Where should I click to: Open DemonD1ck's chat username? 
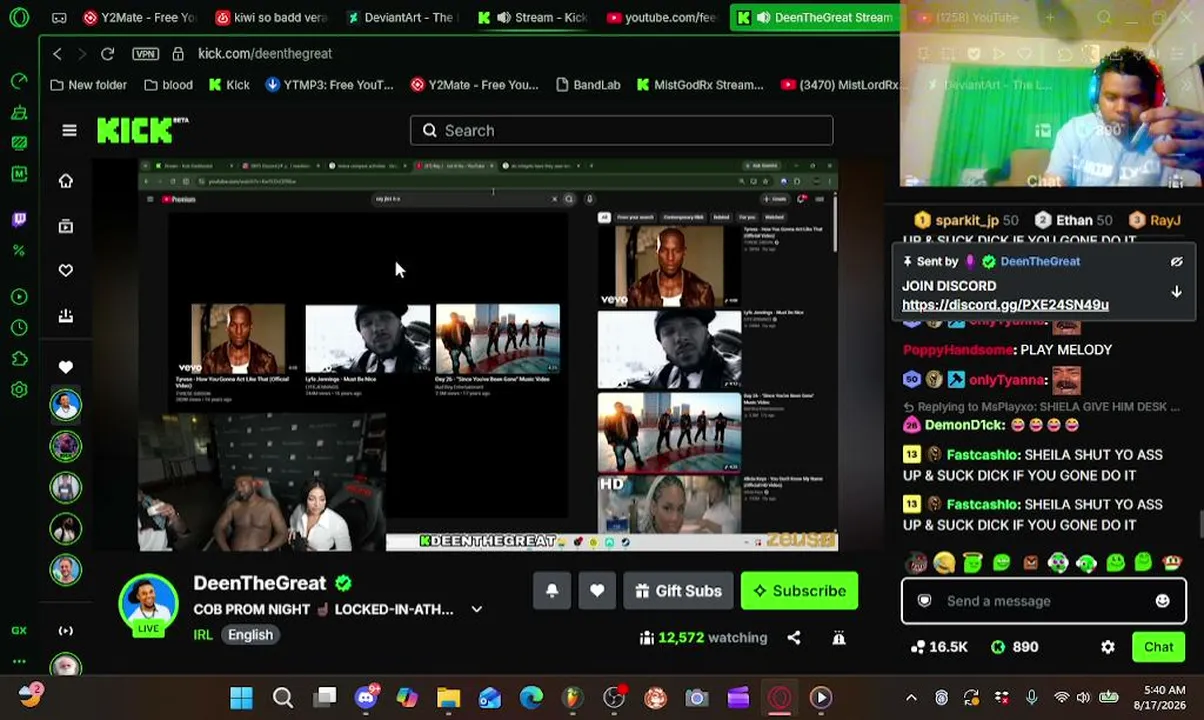[964, 425]
